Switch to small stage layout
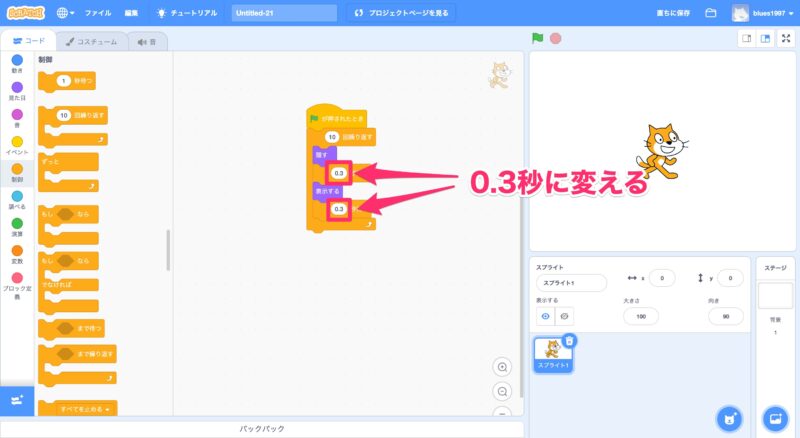Screen dimensions: 800x438 746,38
